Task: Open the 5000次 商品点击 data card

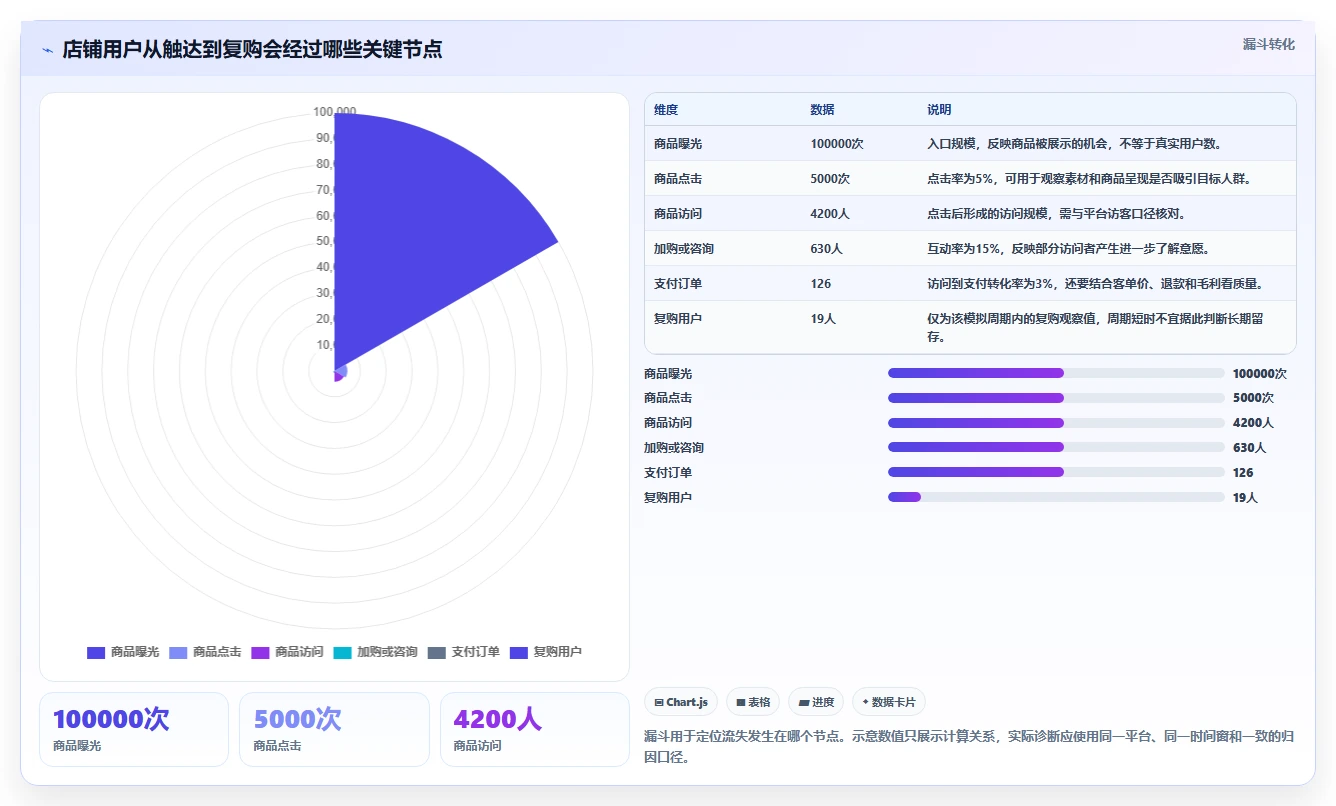Action: (x=334, y=730)
